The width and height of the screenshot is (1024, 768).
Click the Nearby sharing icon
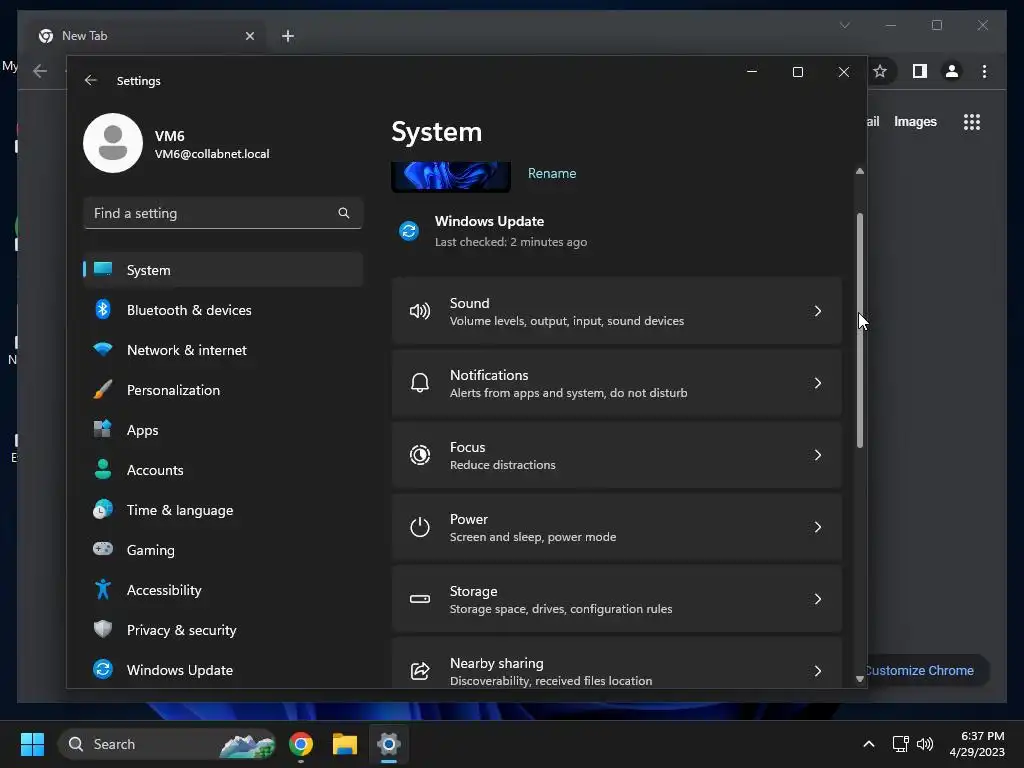pos(420,671)
